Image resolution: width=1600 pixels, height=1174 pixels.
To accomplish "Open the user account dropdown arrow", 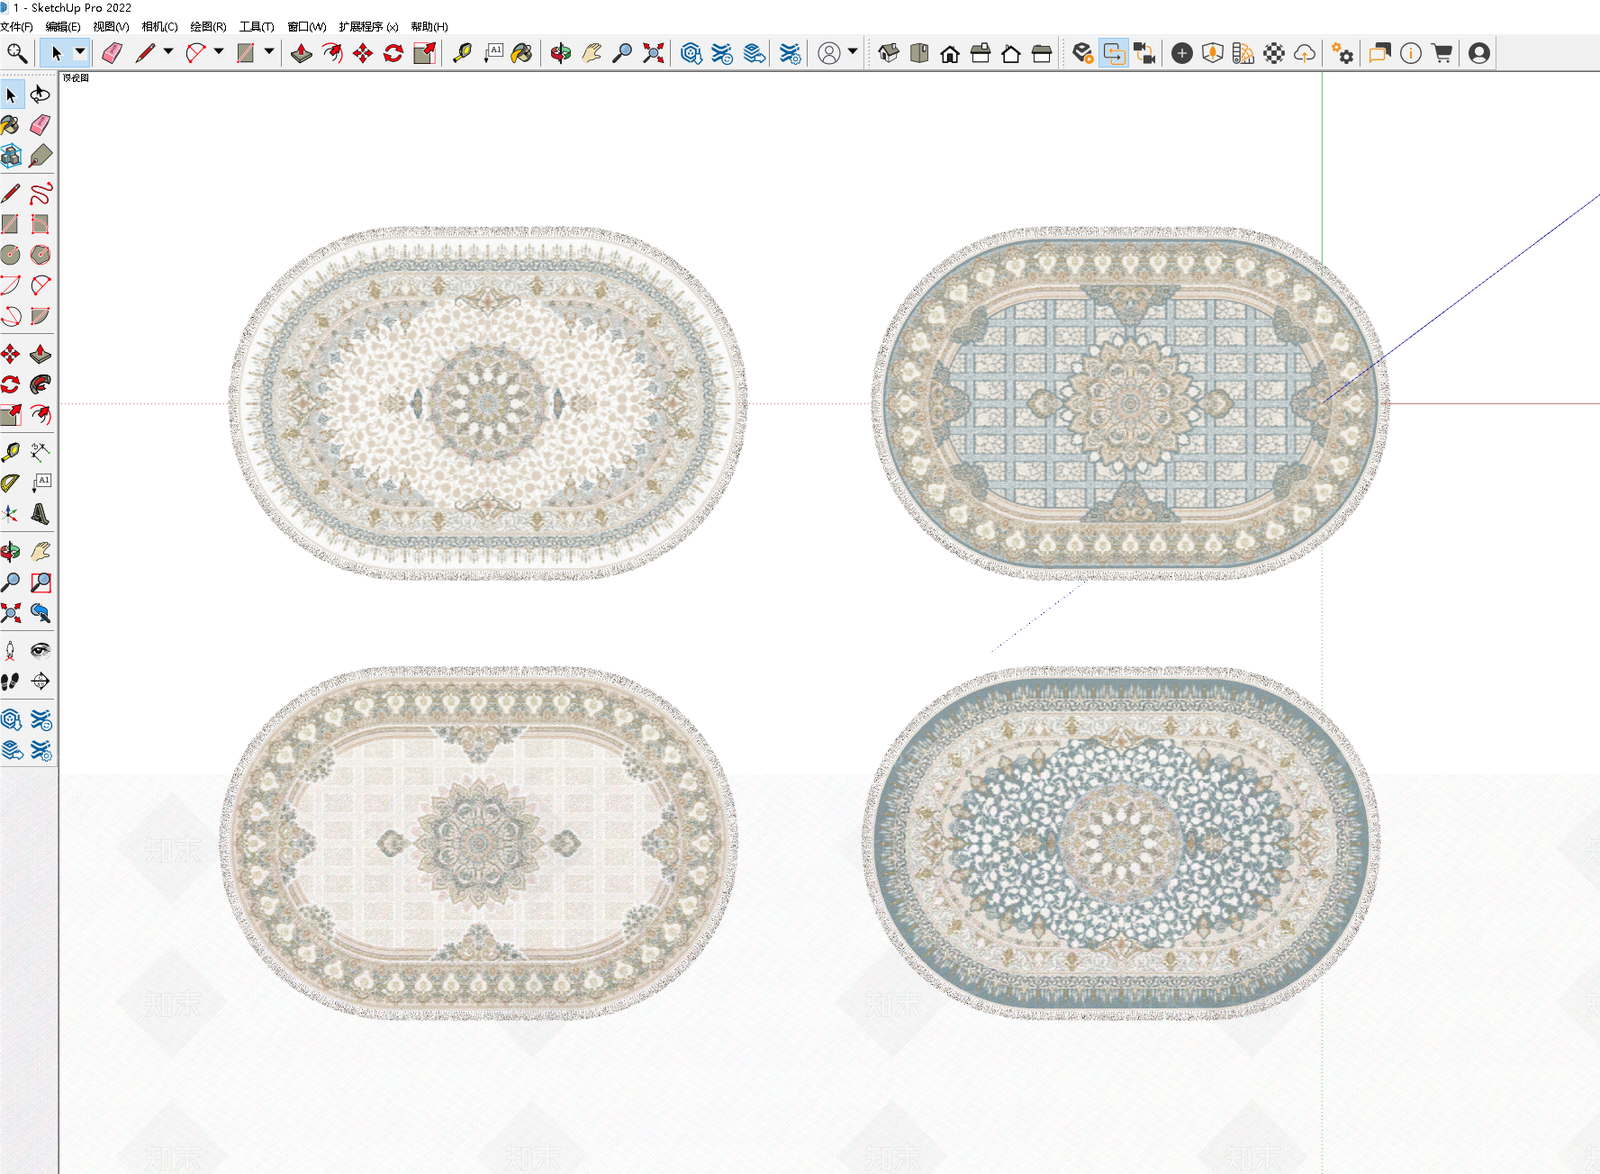I will [852, 52].
